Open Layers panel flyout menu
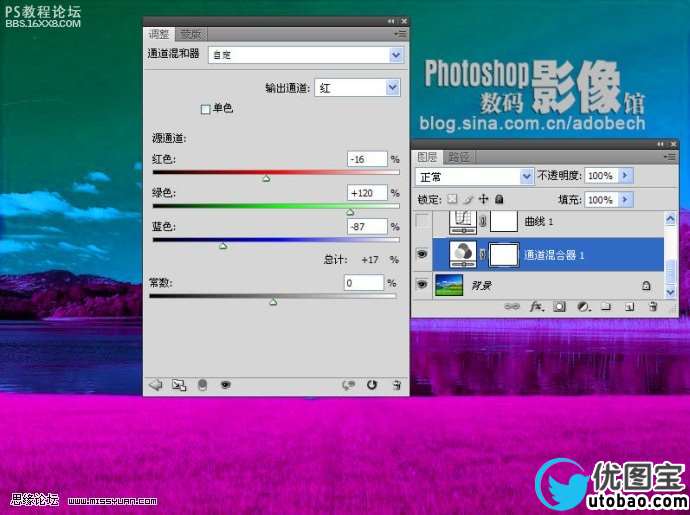This screenshot has height=515, width=690. [x=670, y=157]
